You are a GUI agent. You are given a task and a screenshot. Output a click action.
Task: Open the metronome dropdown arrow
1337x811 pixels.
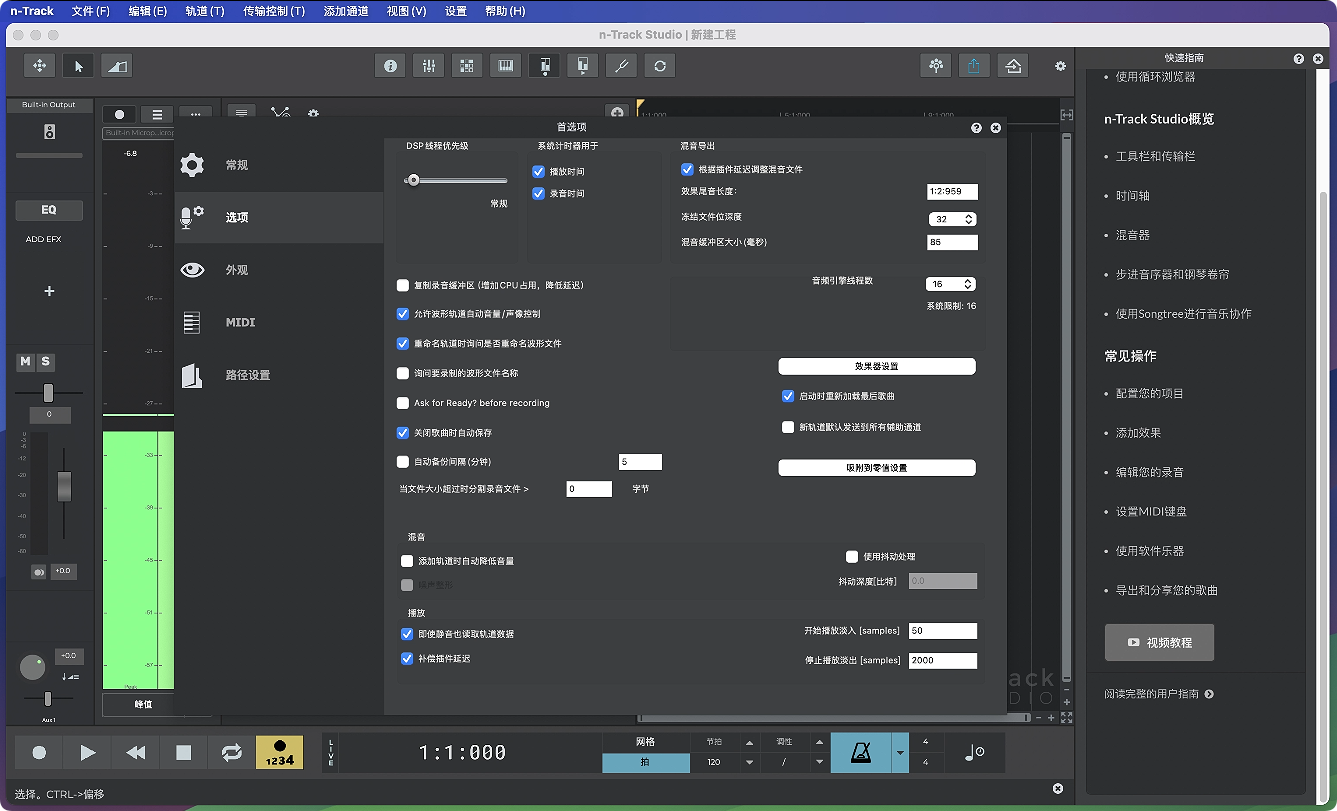click(x=900, y=753)
